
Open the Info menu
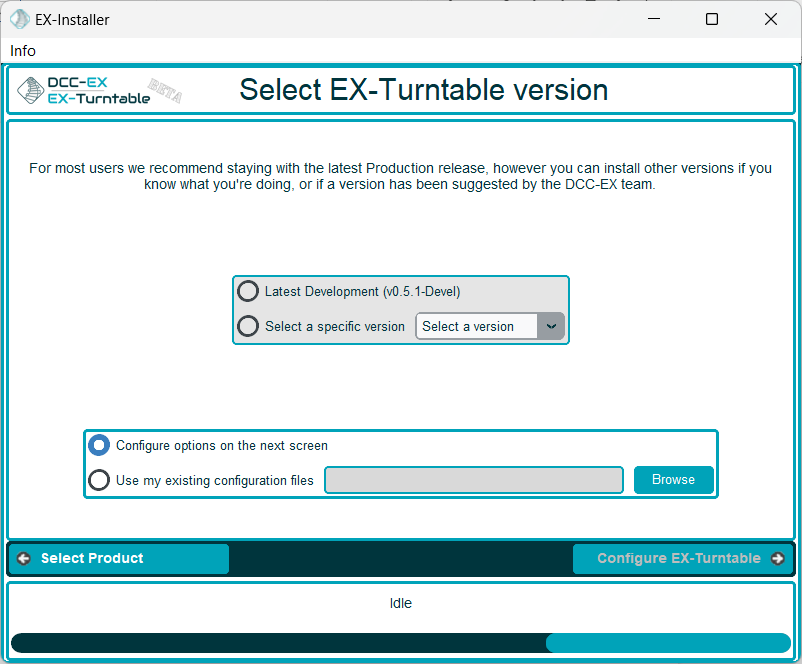tap(23, 51)
